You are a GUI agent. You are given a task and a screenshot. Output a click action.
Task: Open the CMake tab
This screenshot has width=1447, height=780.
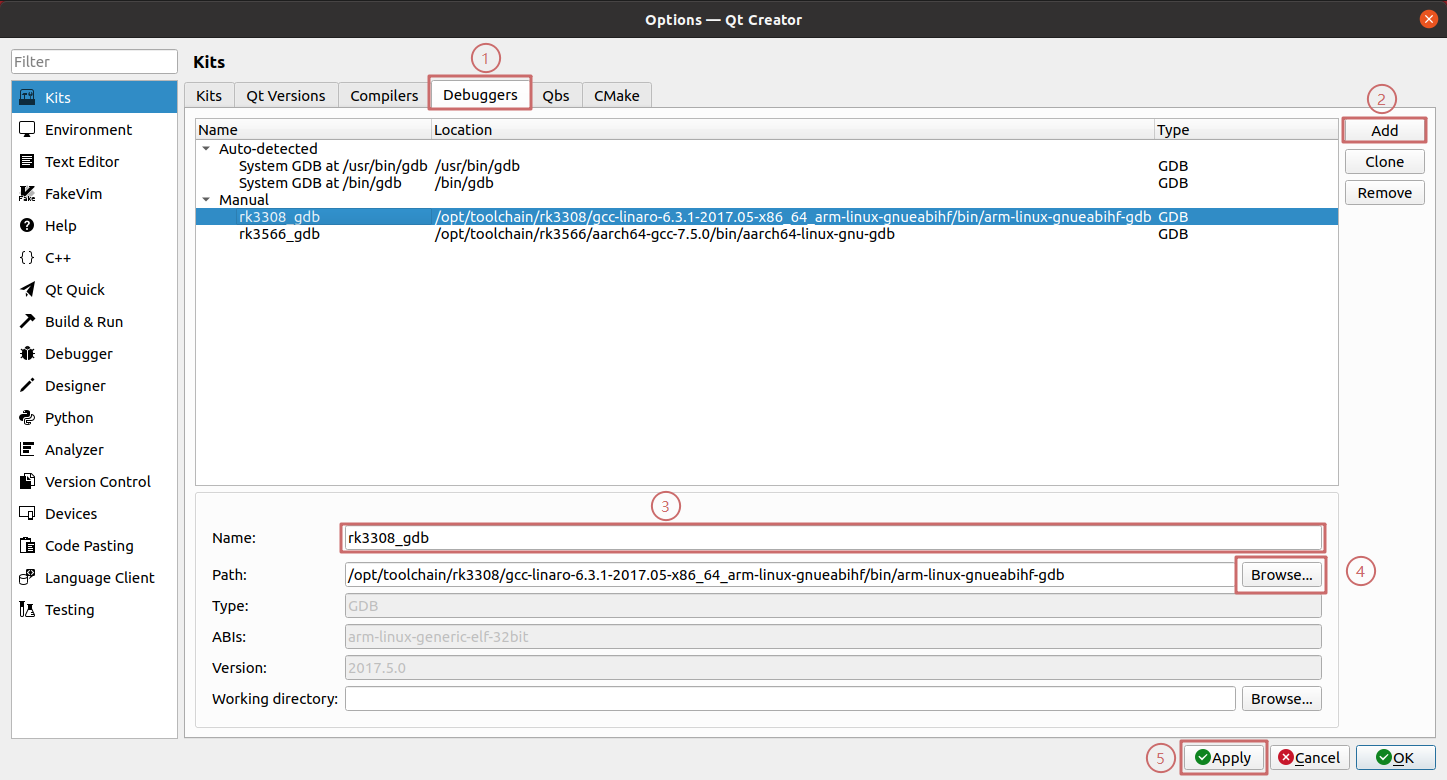617,96
